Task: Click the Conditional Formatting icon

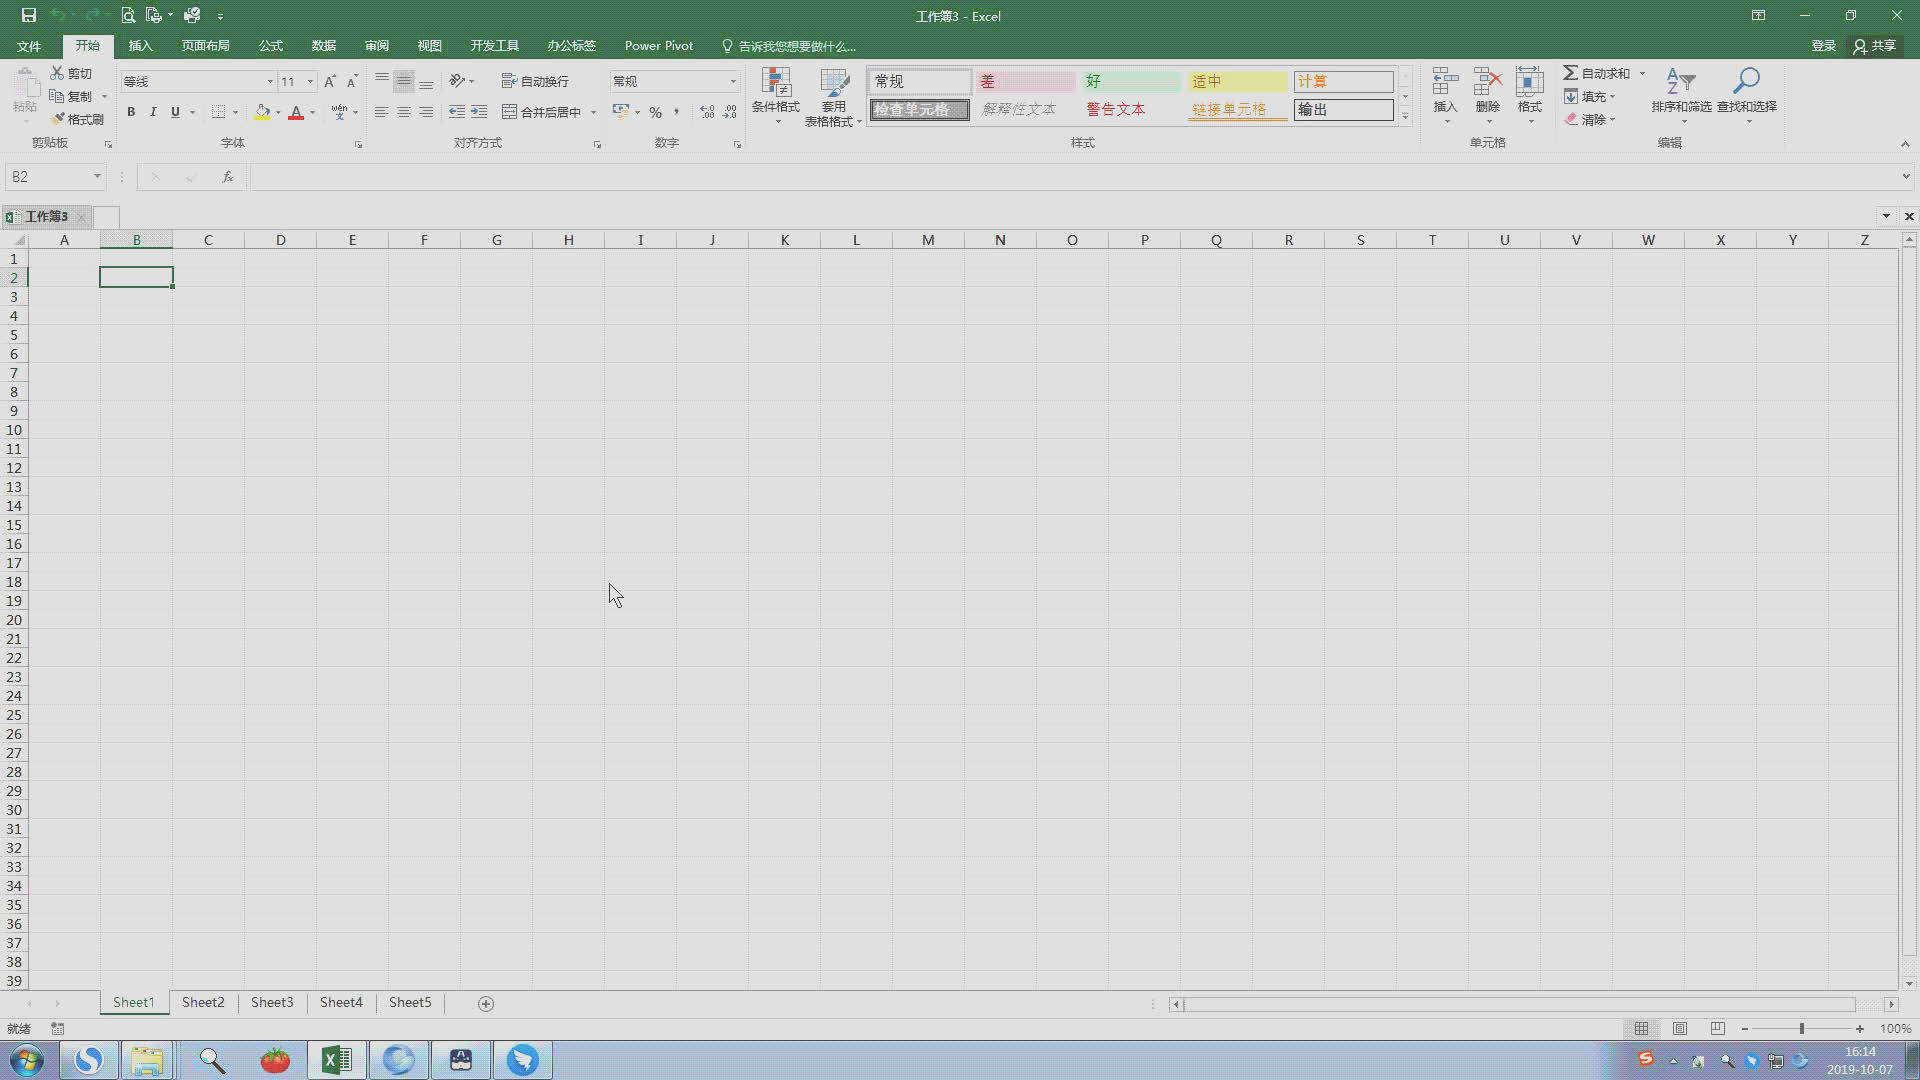Action: 776,83
